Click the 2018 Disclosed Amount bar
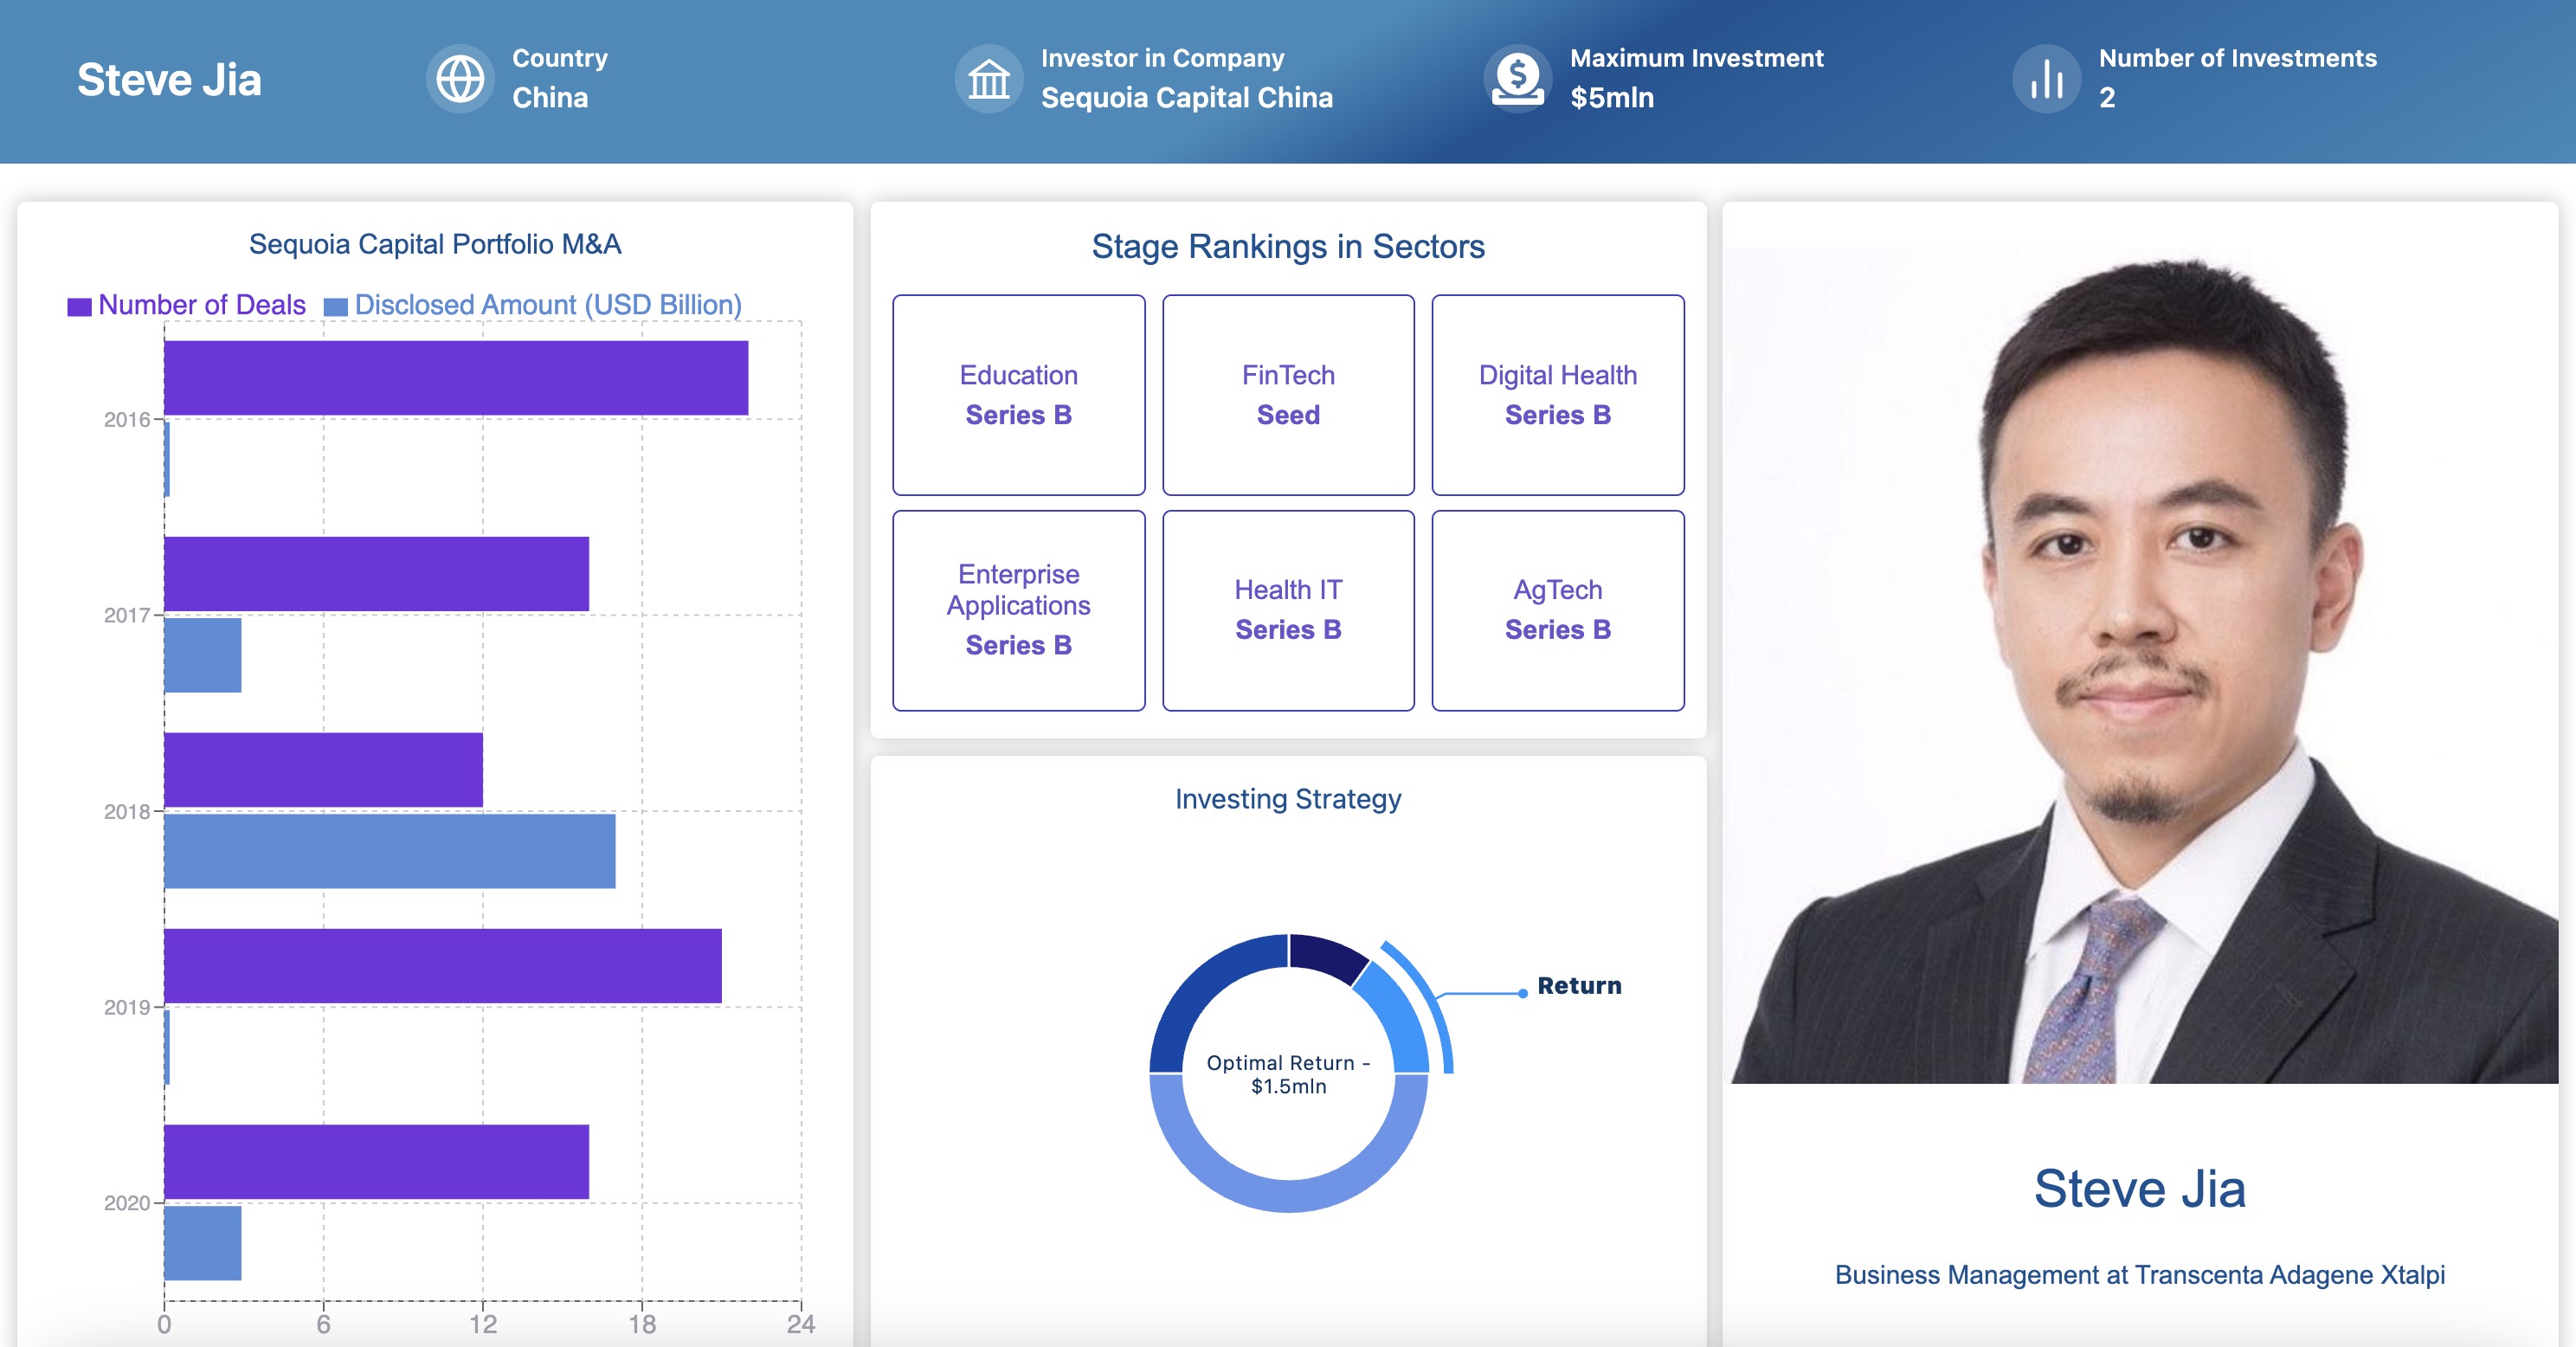Screen dimensions: 2576x1347 click(x=389, y=851)
